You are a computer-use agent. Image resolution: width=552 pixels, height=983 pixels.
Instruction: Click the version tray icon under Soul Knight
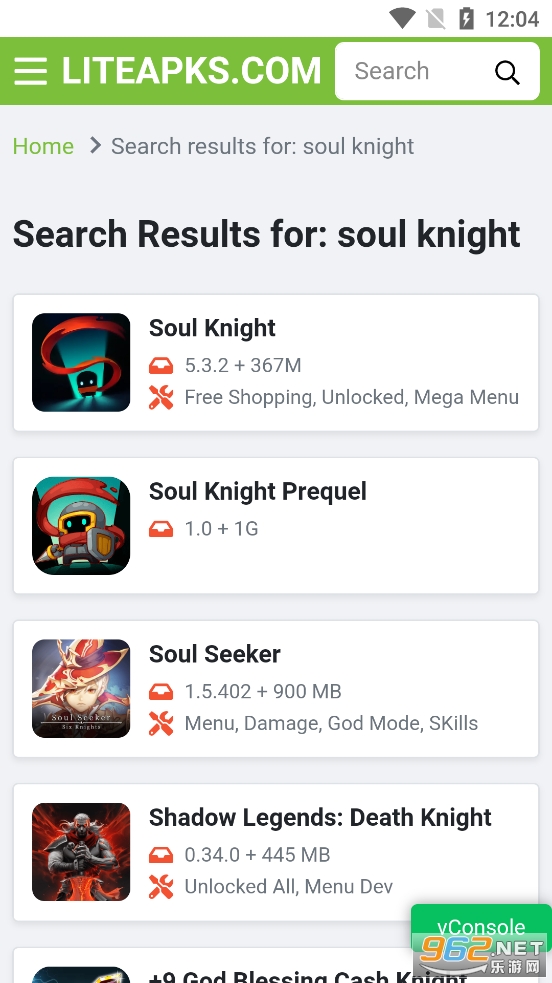[x=161, y=365]
